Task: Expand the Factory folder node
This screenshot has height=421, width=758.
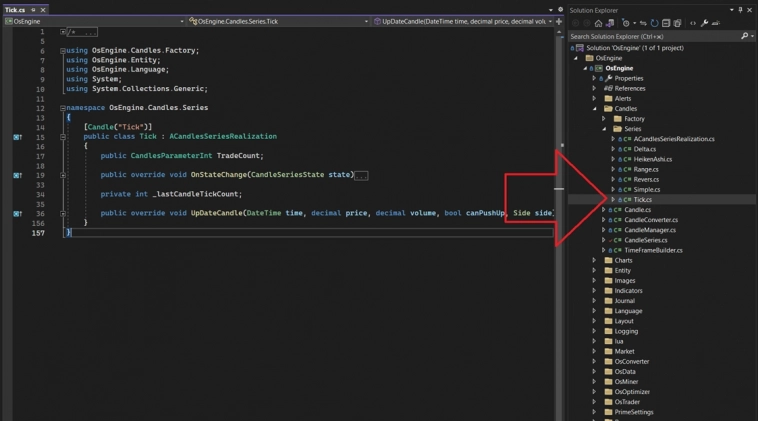Action: (604, 119)
